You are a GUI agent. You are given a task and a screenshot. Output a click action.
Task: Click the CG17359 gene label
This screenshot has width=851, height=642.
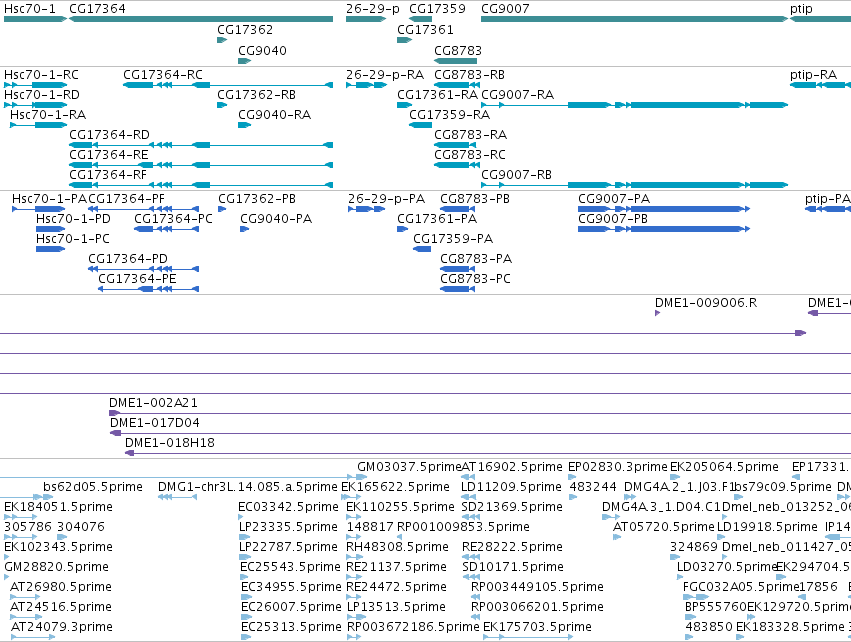437,9
